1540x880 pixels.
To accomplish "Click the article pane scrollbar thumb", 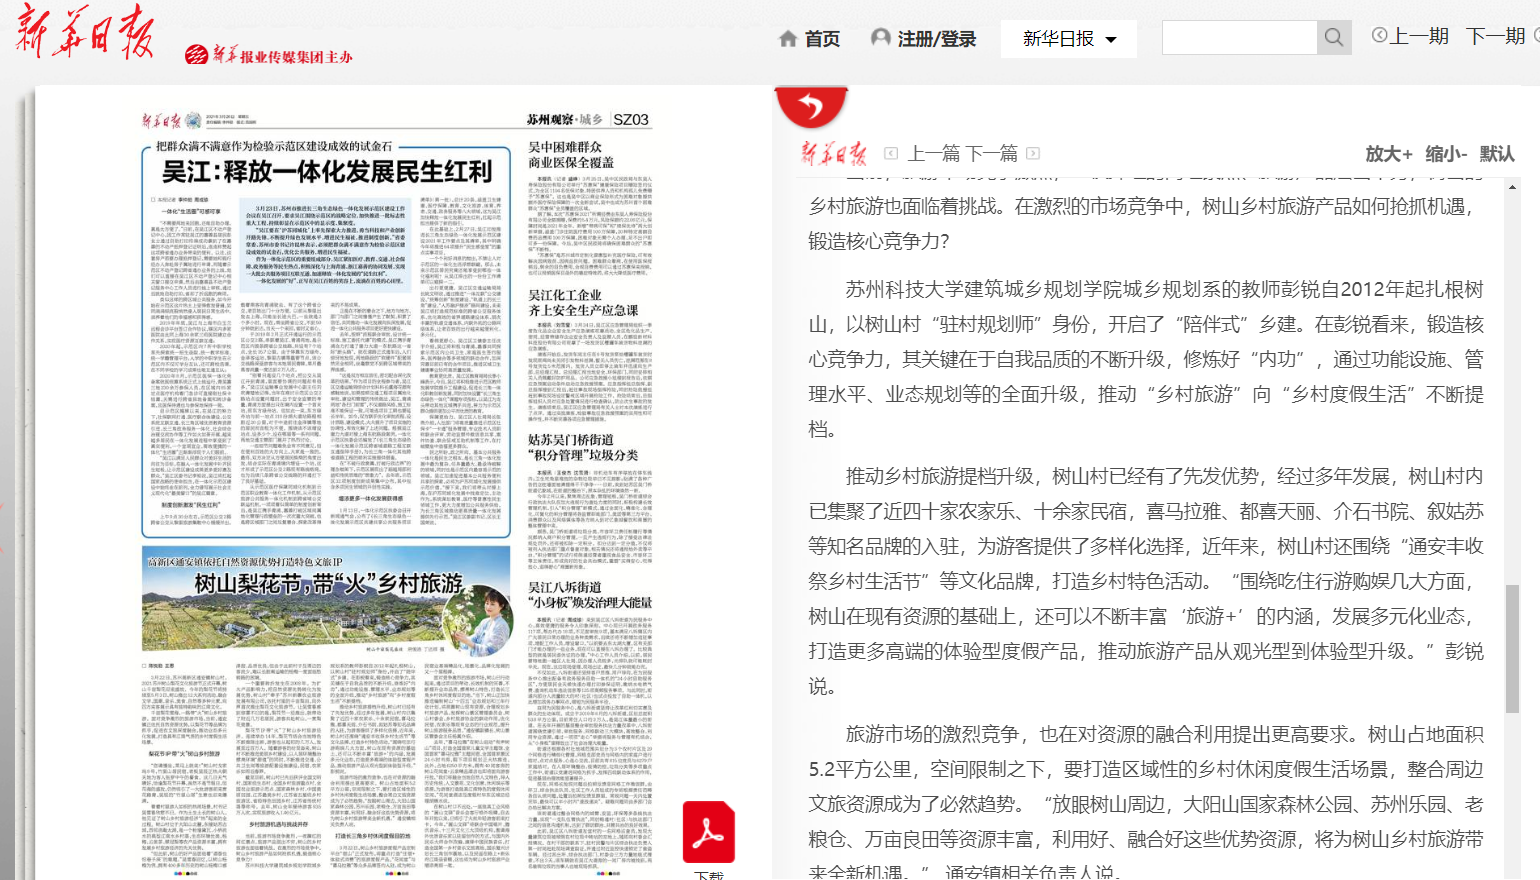I will pyautogui.click(x=1512, y=648).
